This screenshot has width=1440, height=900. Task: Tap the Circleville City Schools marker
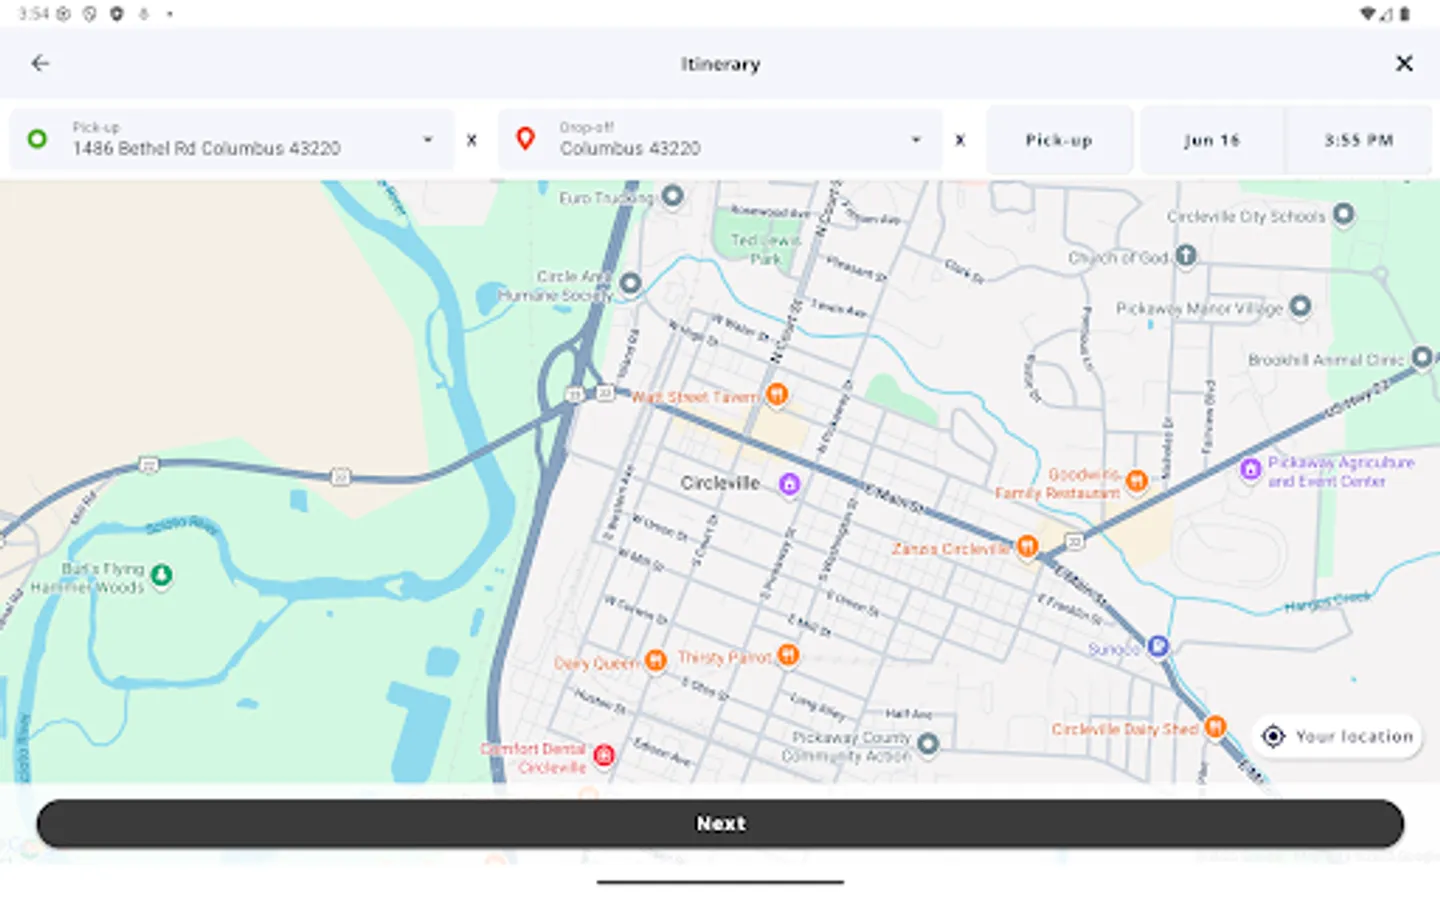(x=1344, y=214)
